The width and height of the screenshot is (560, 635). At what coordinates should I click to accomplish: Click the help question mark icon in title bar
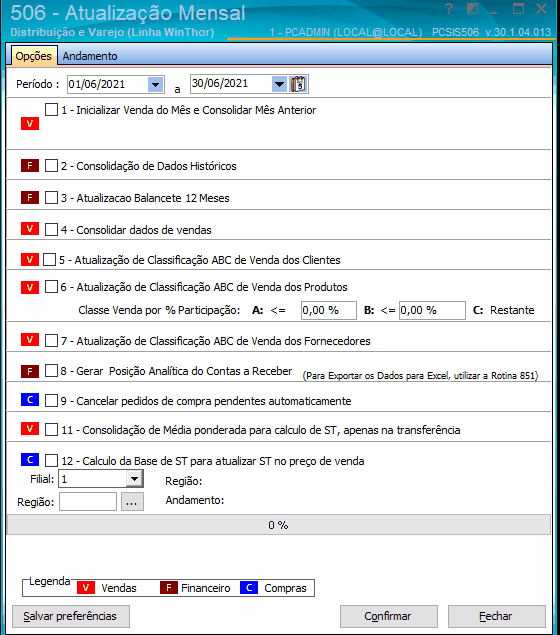[x=449, y=9]
